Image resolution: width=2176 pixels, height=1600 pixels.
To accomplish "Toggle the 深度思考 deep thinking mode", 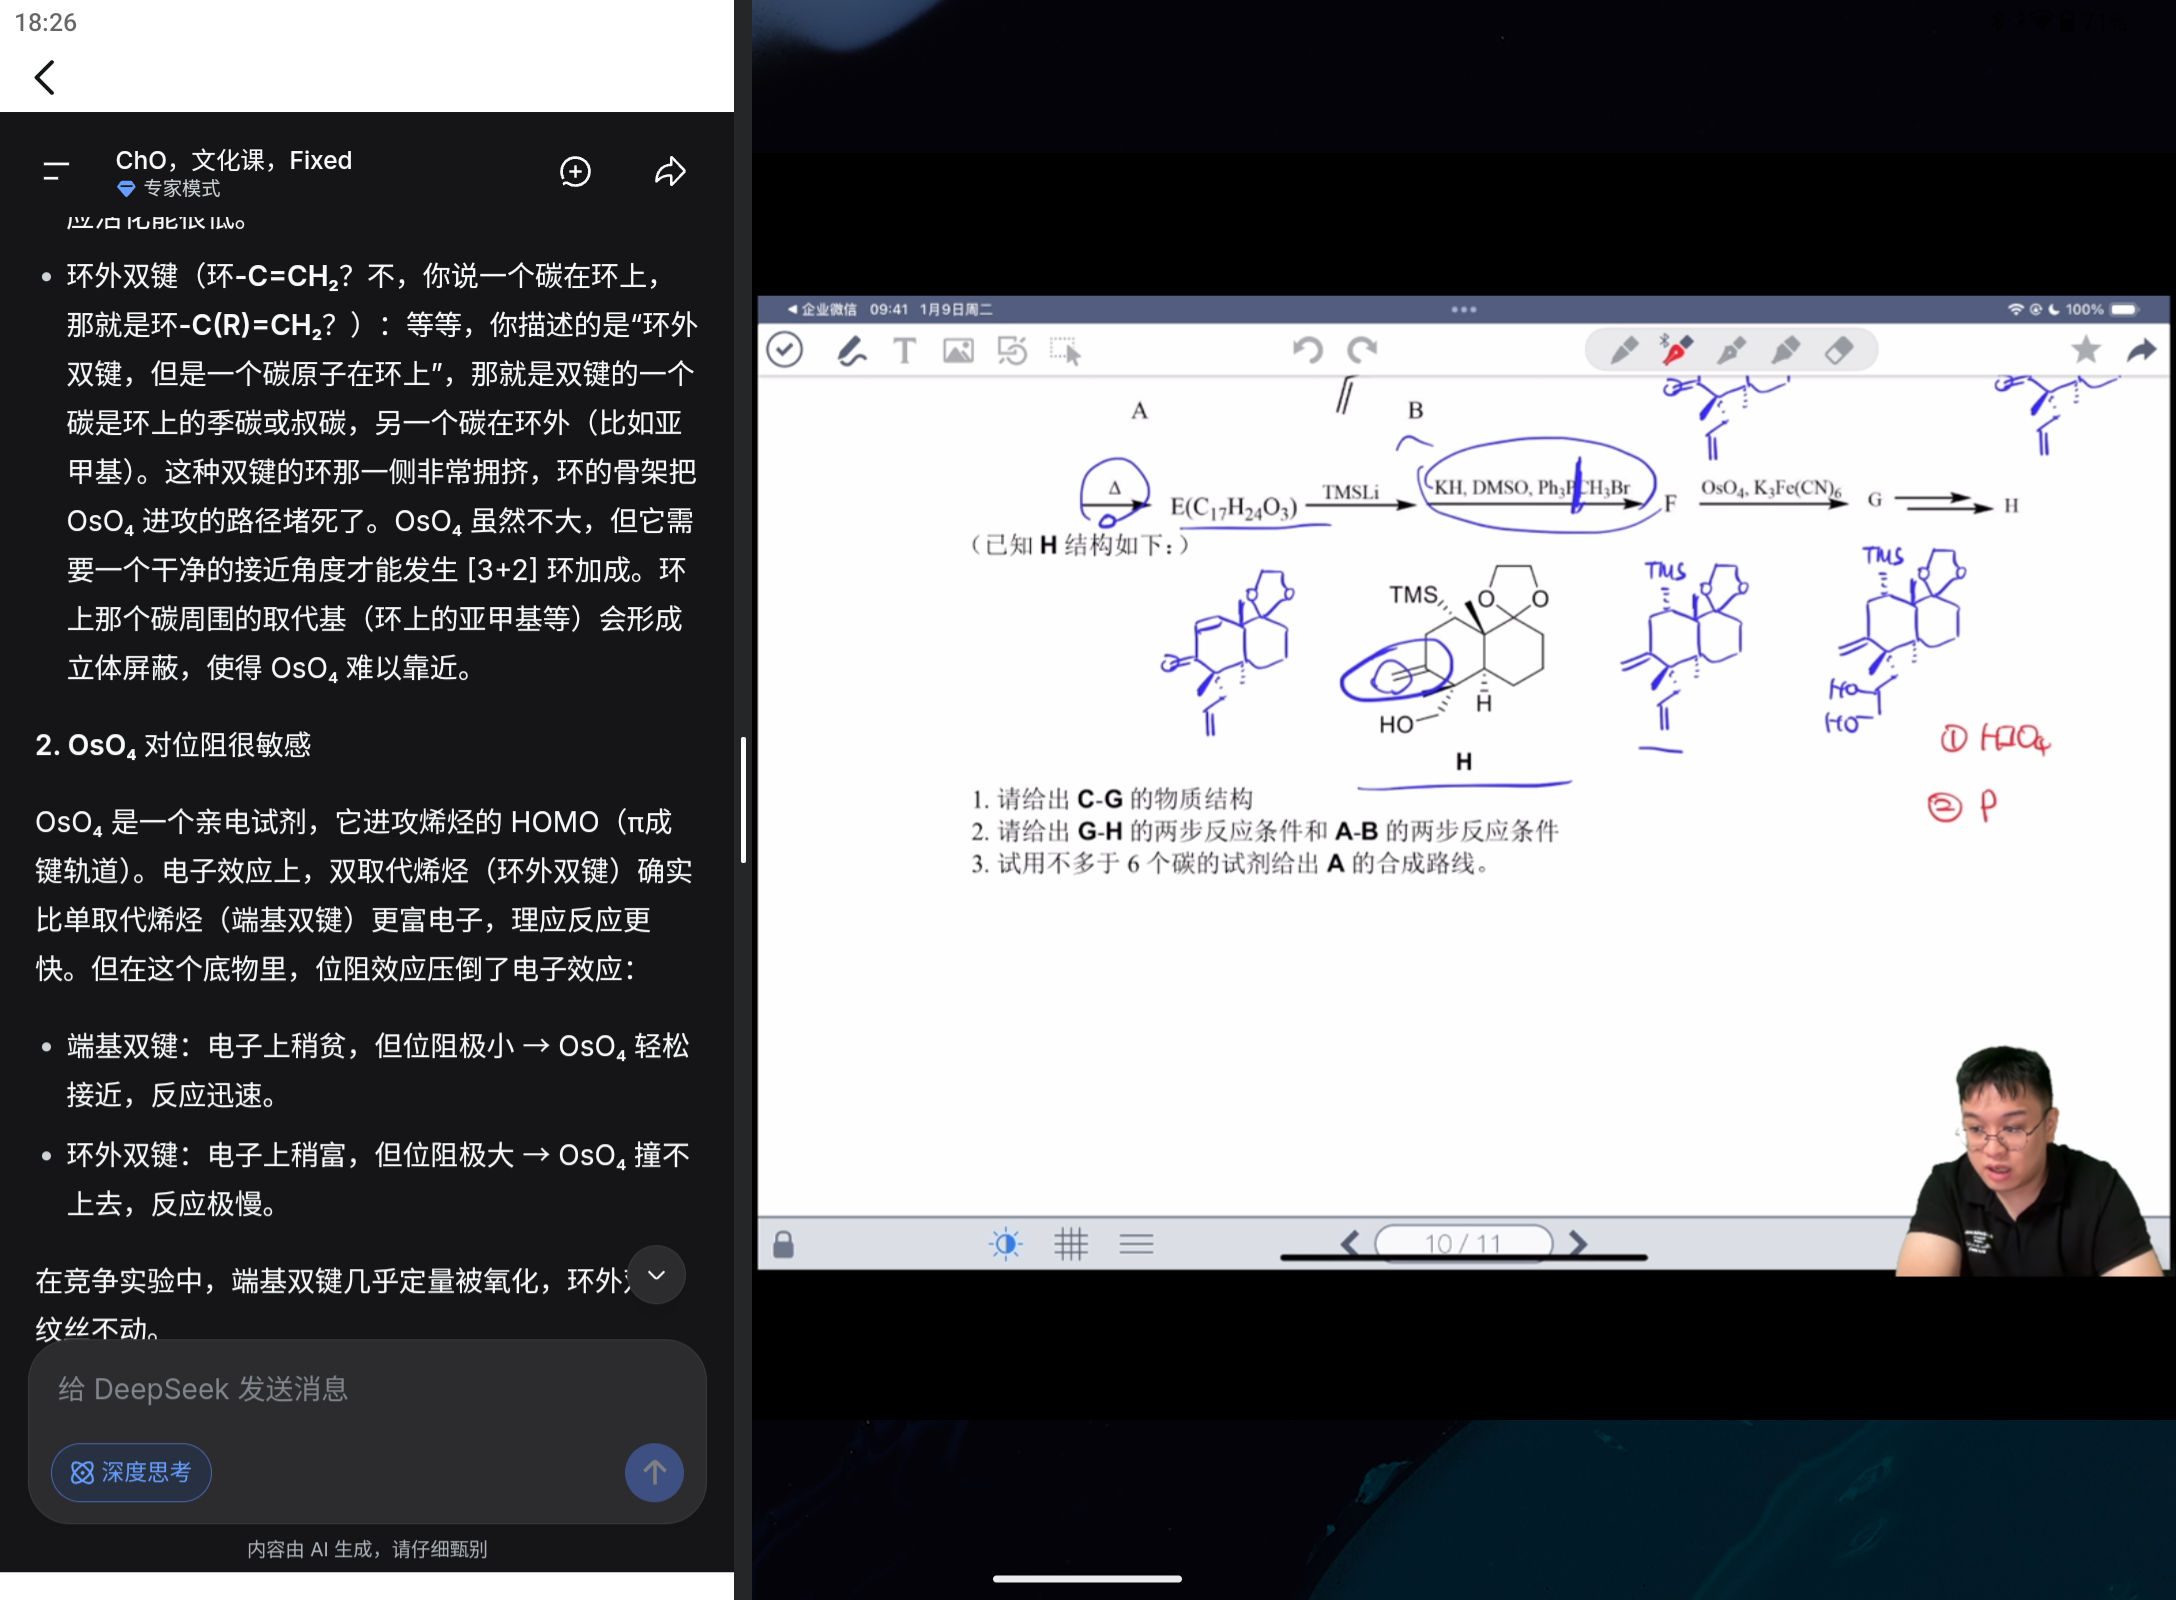I will [131, 1472].
